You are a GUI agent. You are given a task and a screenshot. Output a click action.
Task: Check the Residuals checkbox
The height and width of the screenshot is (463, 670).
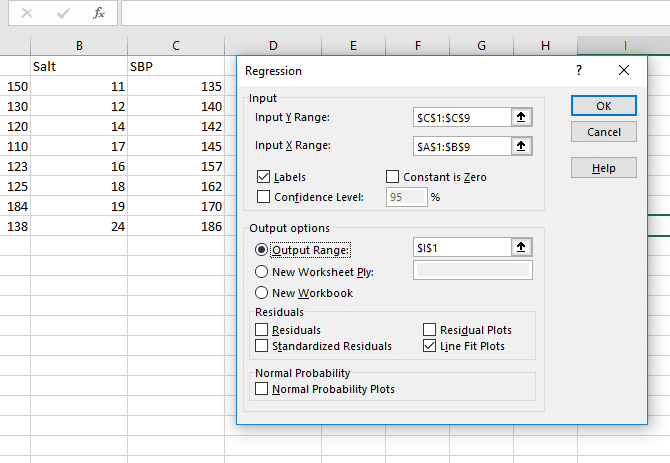point(262,329)
